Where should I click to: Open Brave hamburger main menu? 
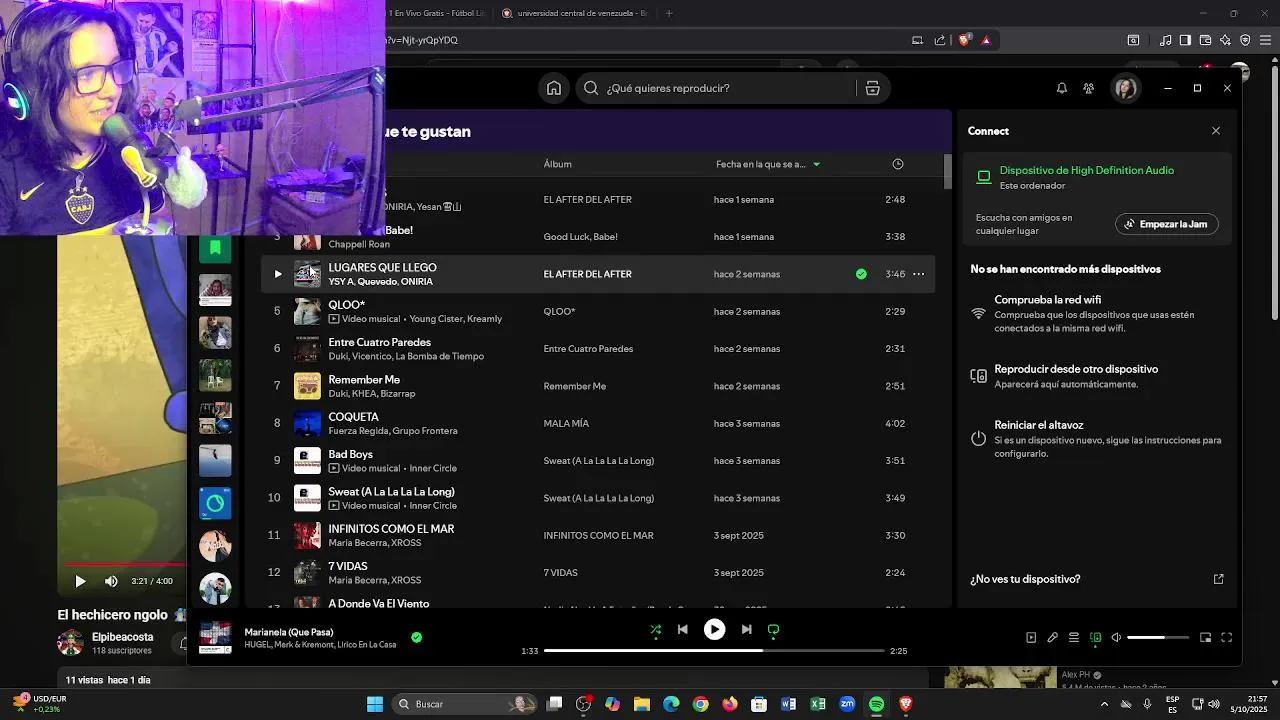coord(1266,40)
